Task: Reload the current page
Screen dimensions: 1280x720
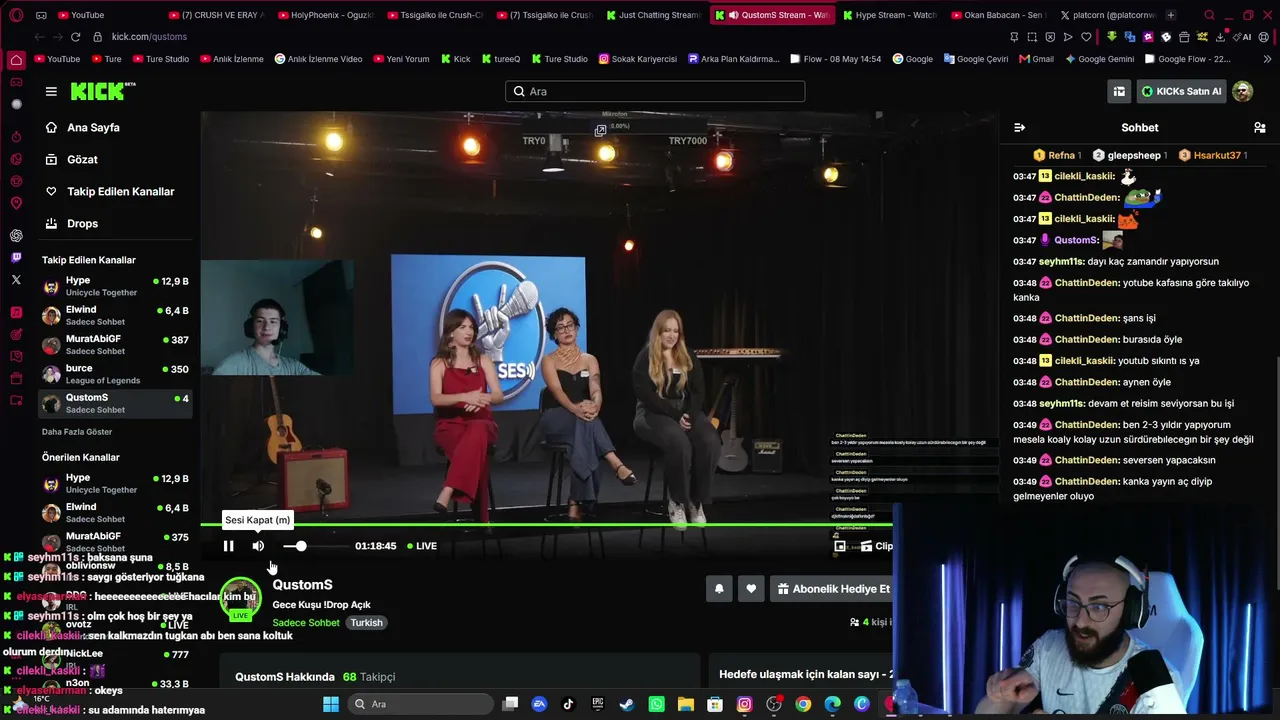Action: [75, 37]
